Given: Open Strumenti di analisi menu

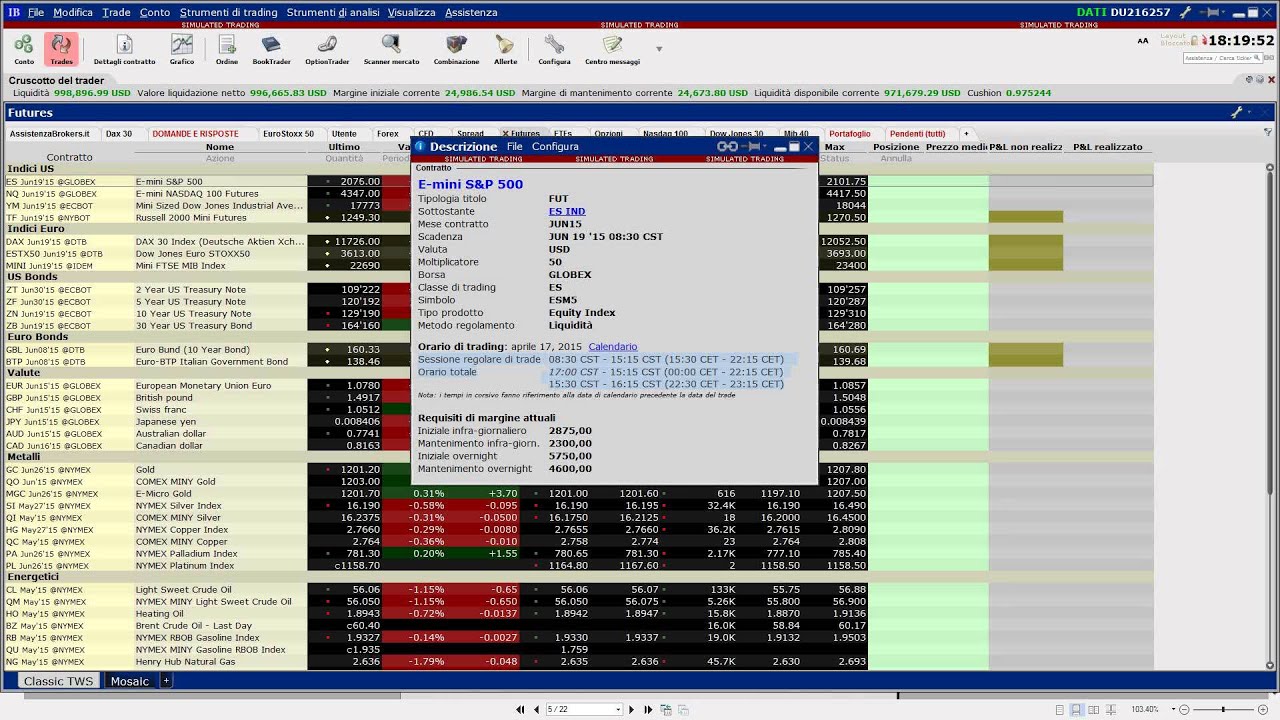Looking at the screenshot, I should coord(333,12).
